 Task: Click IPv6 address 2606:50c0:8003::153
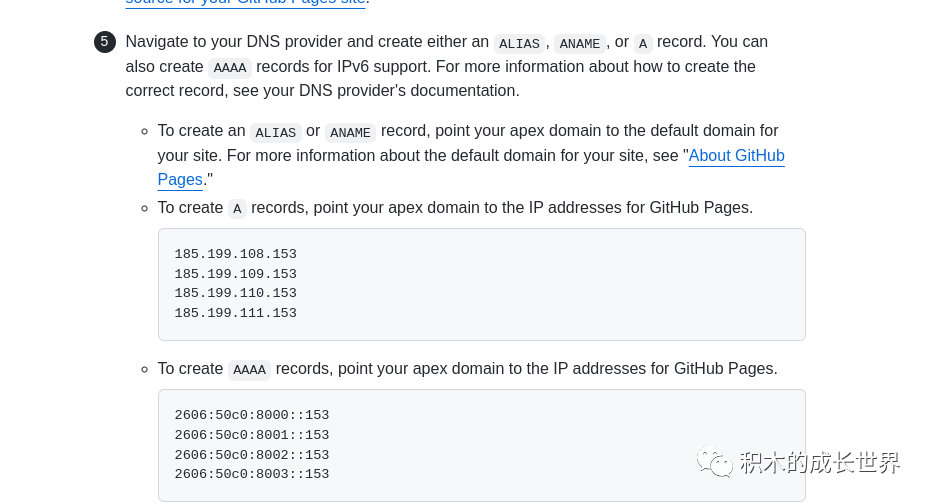click(x=252, y=474)
